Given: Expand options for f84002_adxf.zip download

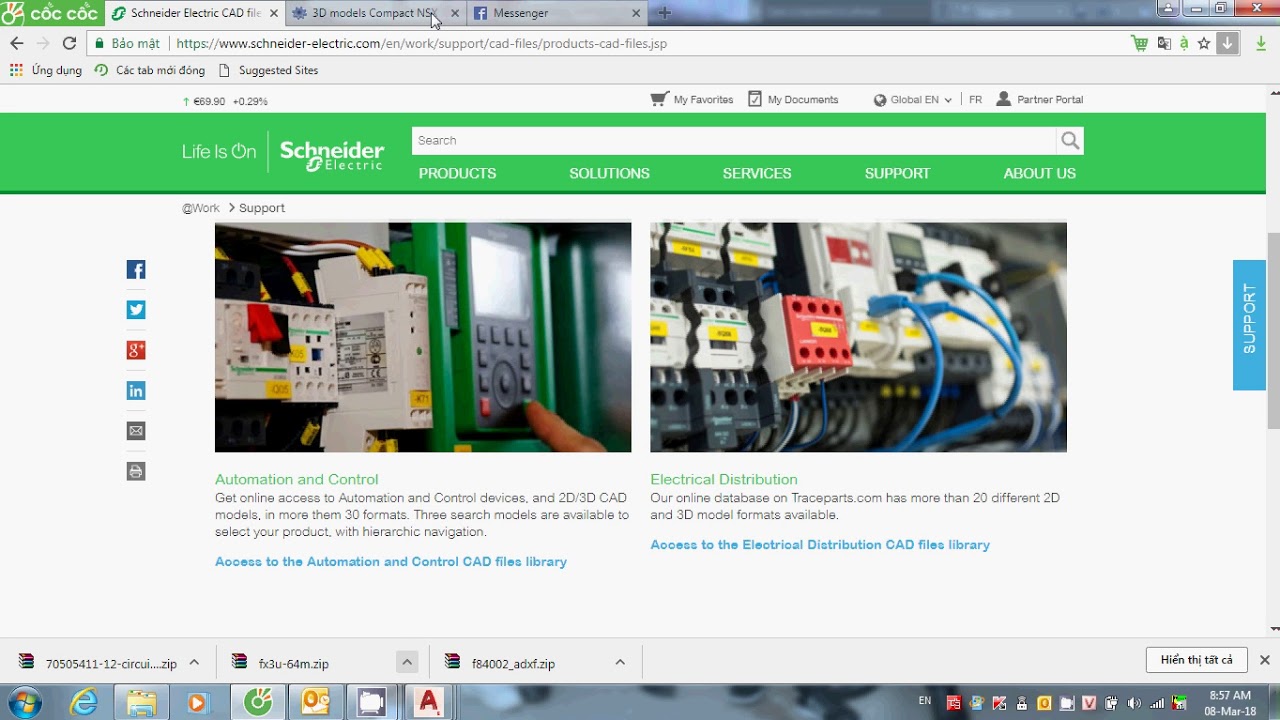Looking at the screenshot, I should pos(620,662).
